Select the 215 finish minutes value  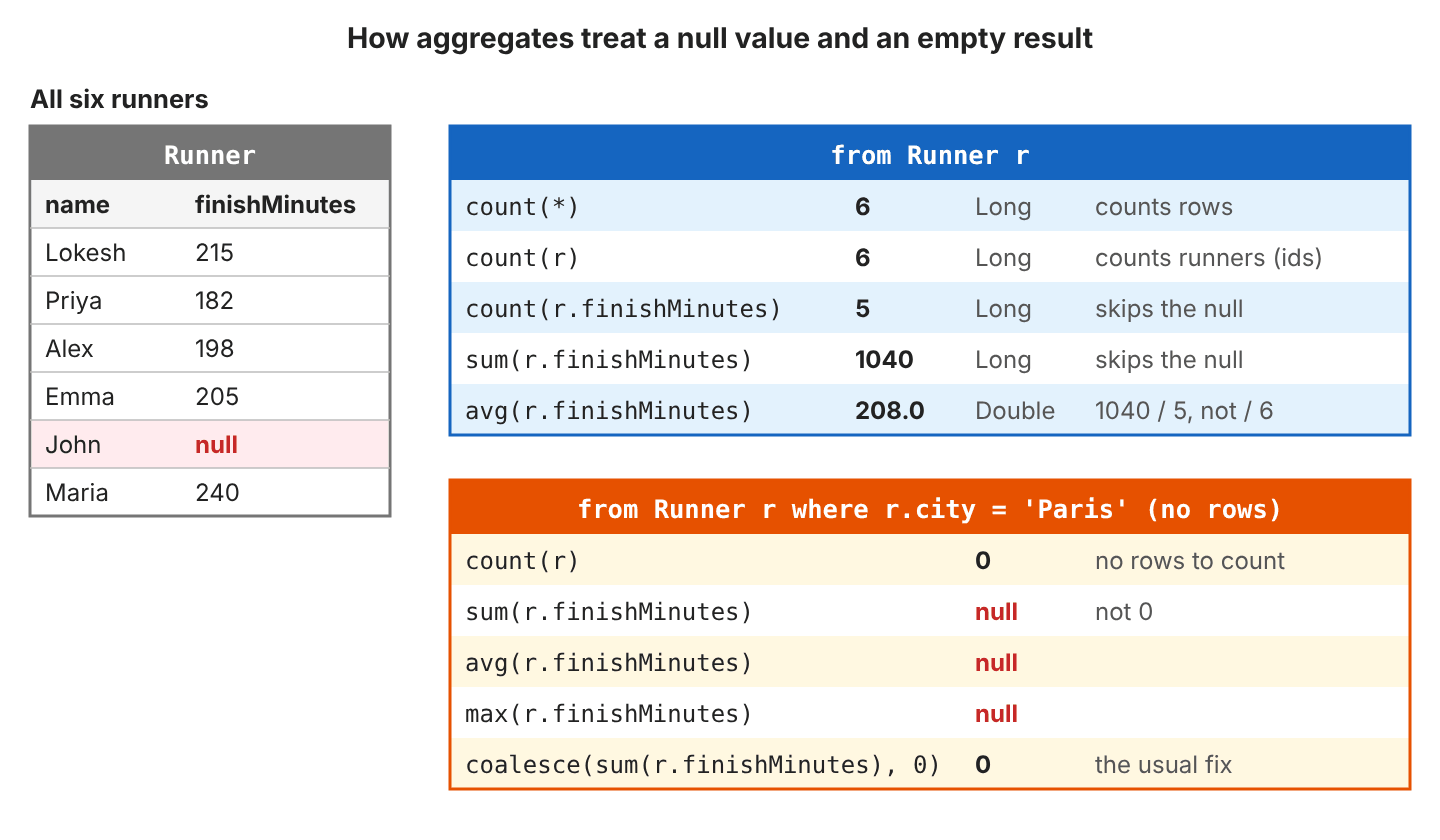(x=214, y=253)
